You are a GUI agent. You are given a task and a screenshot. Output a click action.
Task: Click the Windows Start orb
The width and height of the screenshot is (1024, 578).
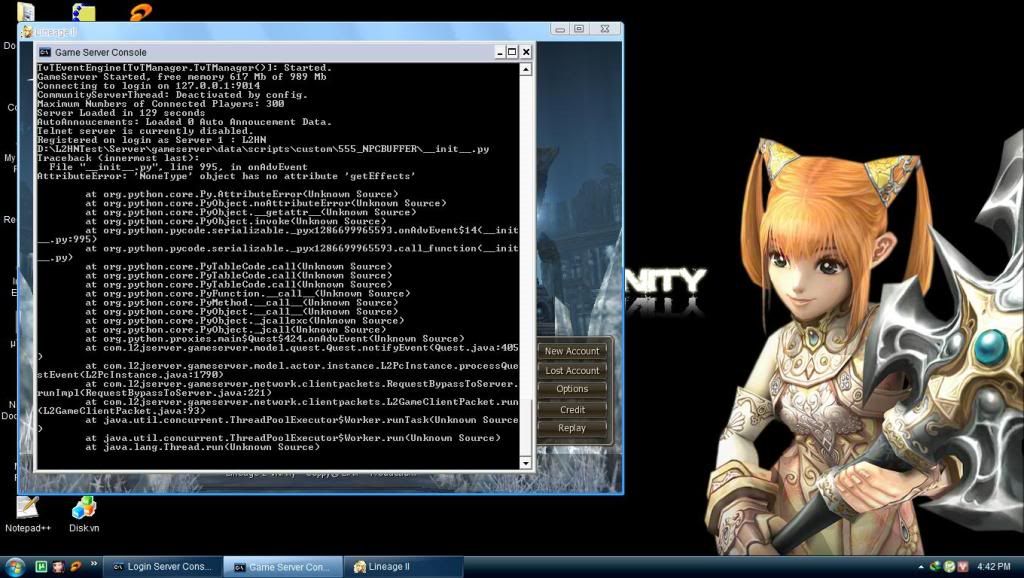(x=14, y=566)
